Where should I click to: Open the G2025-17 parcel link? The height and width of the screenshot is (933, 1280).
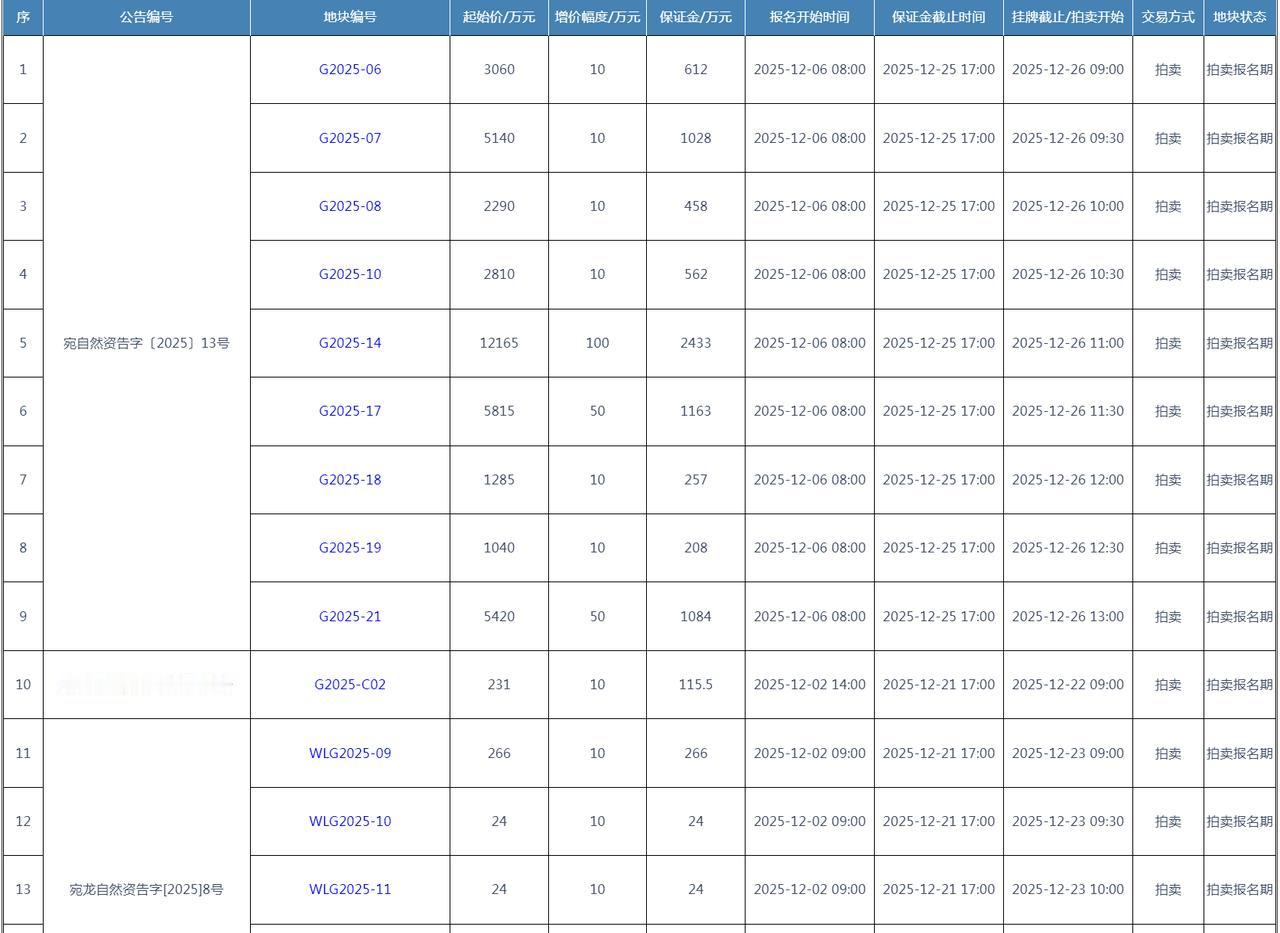tap(350, 411)
